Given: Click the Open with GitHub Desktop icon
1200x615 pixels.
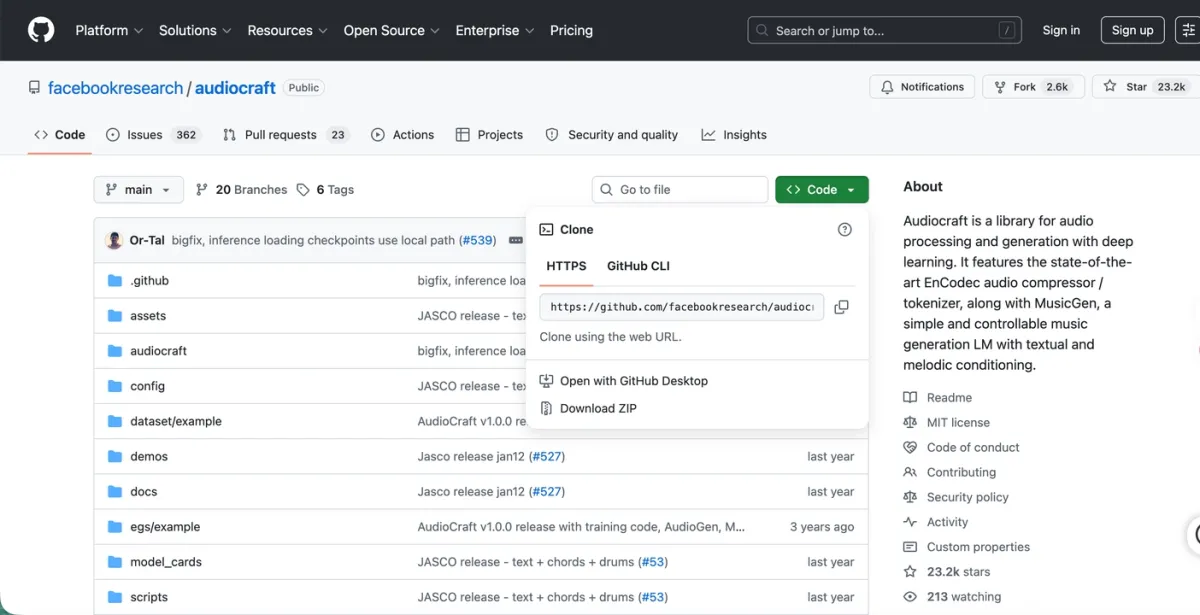Looking at the screenshot, I should pyautogui.click(x=546, y=381).
